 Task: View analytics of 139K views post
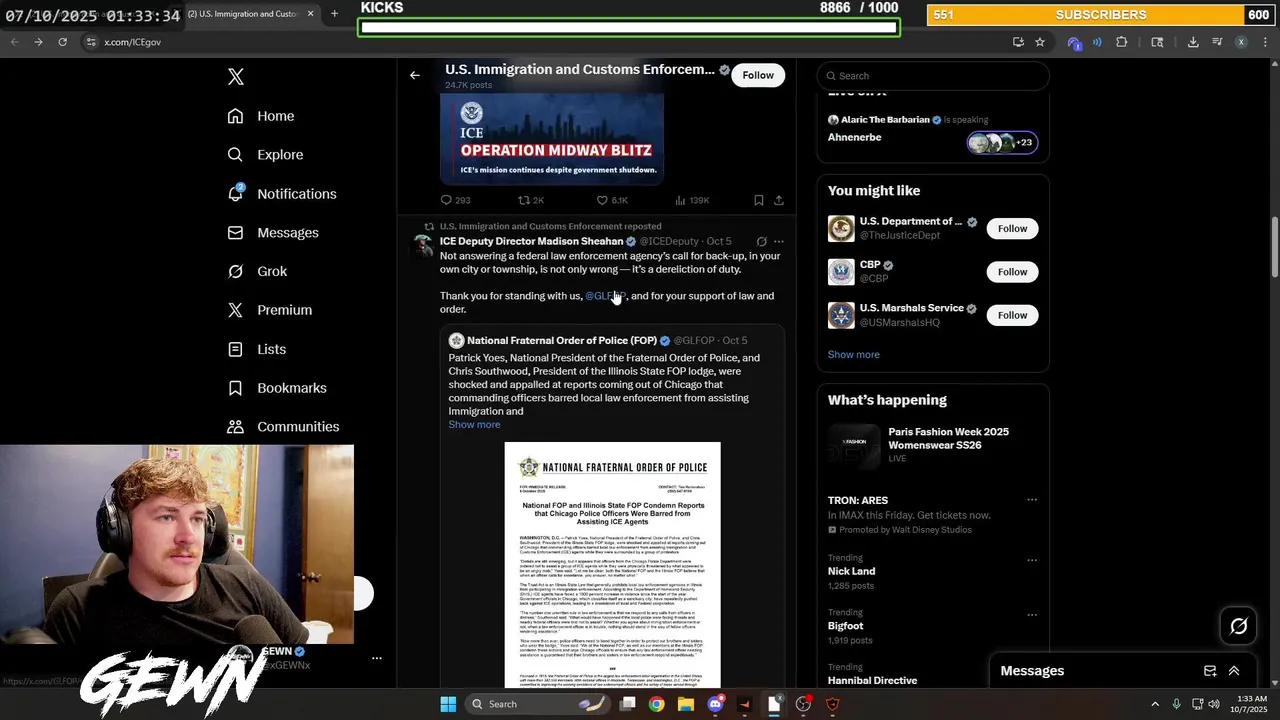(x=693, y=200)
